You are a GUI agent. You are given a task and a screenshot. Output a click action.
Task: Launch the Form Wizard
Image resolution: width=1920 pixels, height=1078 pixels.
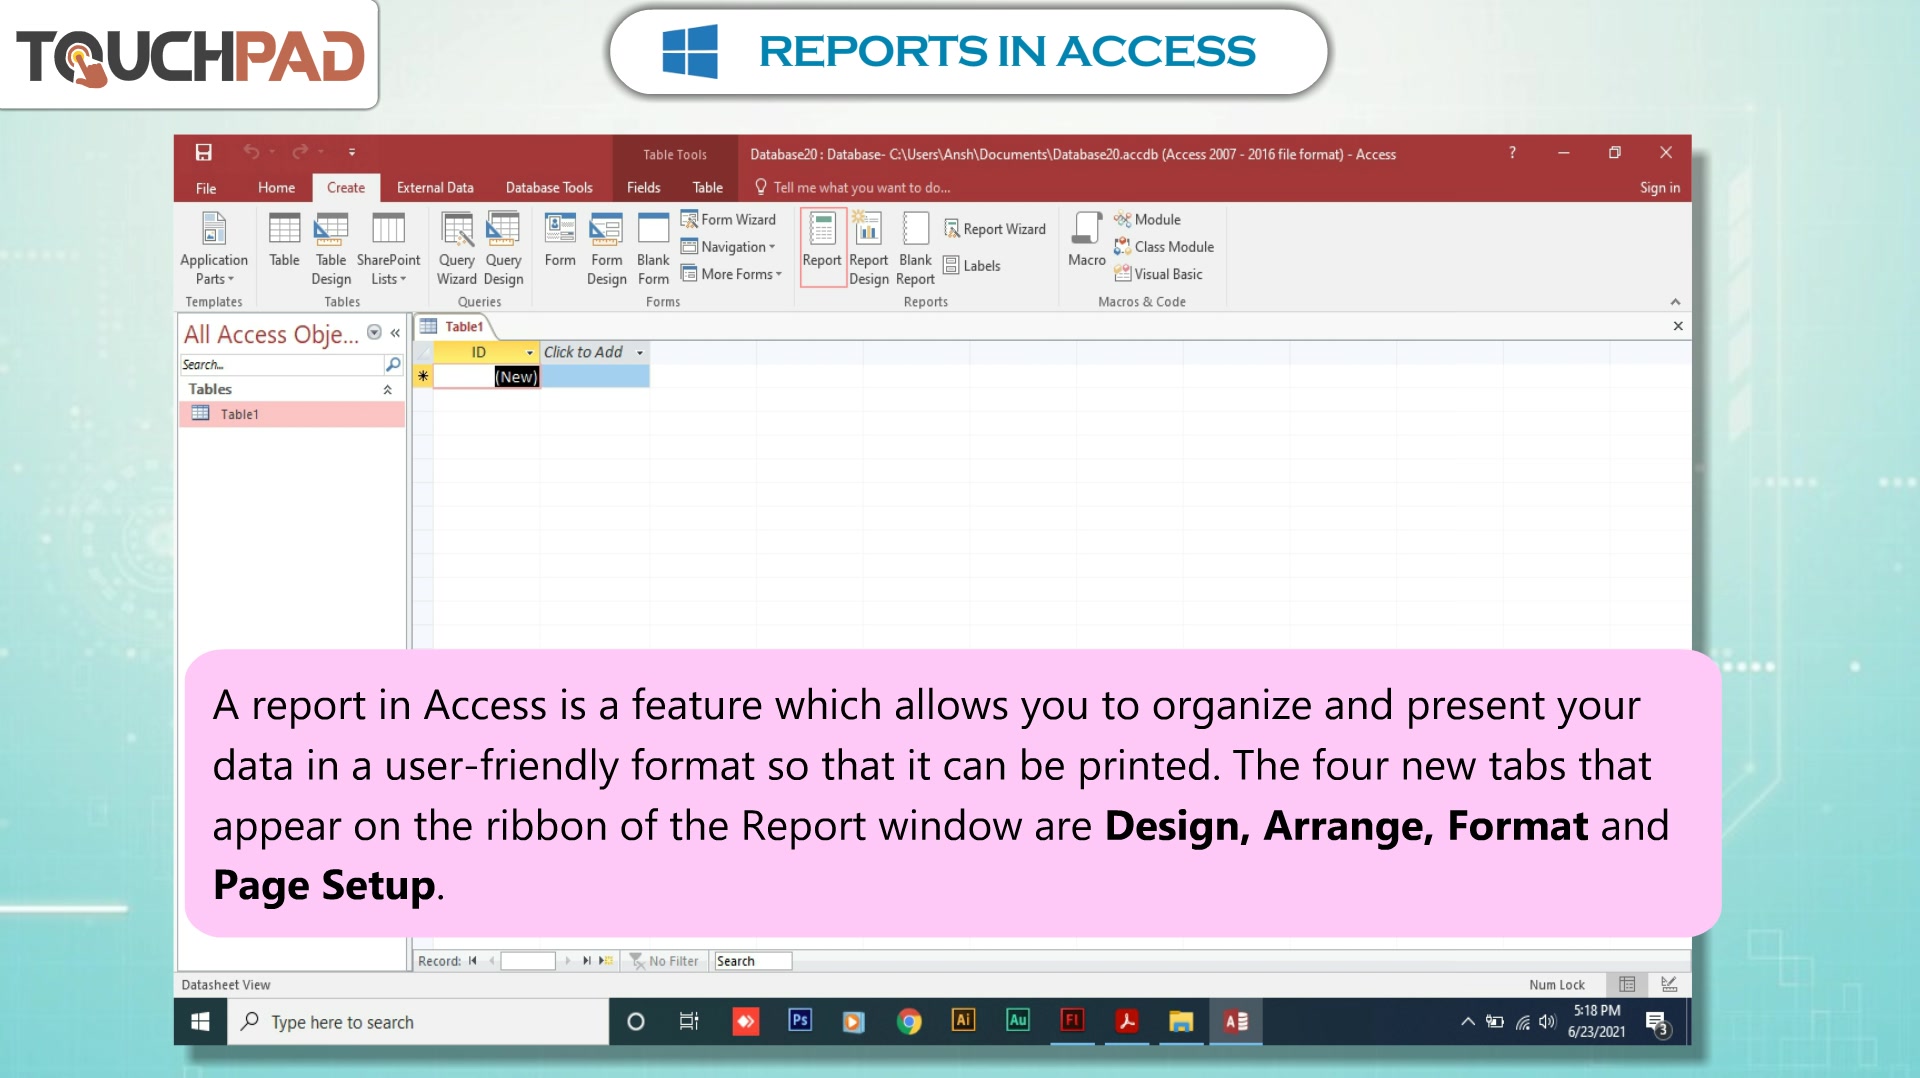[x=728, y=219]
